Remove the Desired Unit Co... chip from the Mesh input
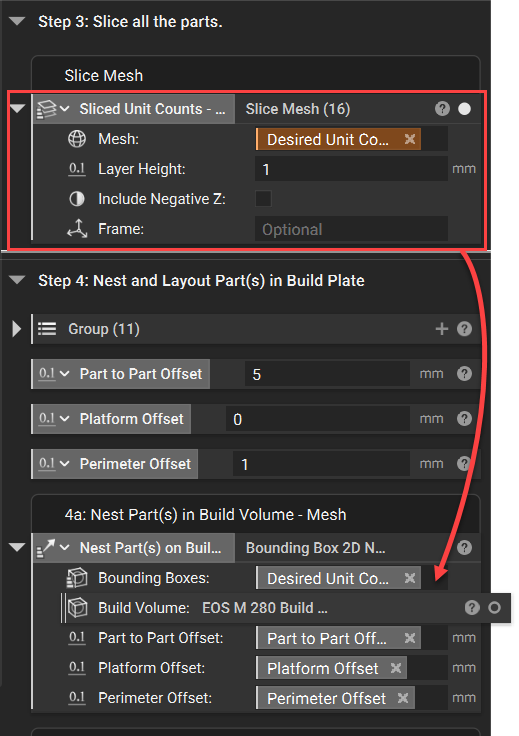This screenshot has width=519, height=736. (x=410, y=139)
